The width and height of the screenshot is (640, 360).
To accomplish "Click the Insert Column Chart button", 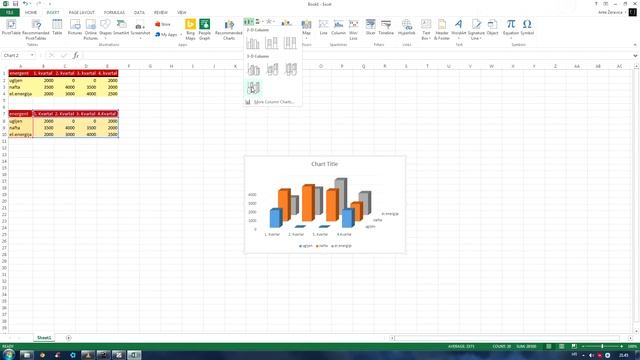I will tap(249, 22).
